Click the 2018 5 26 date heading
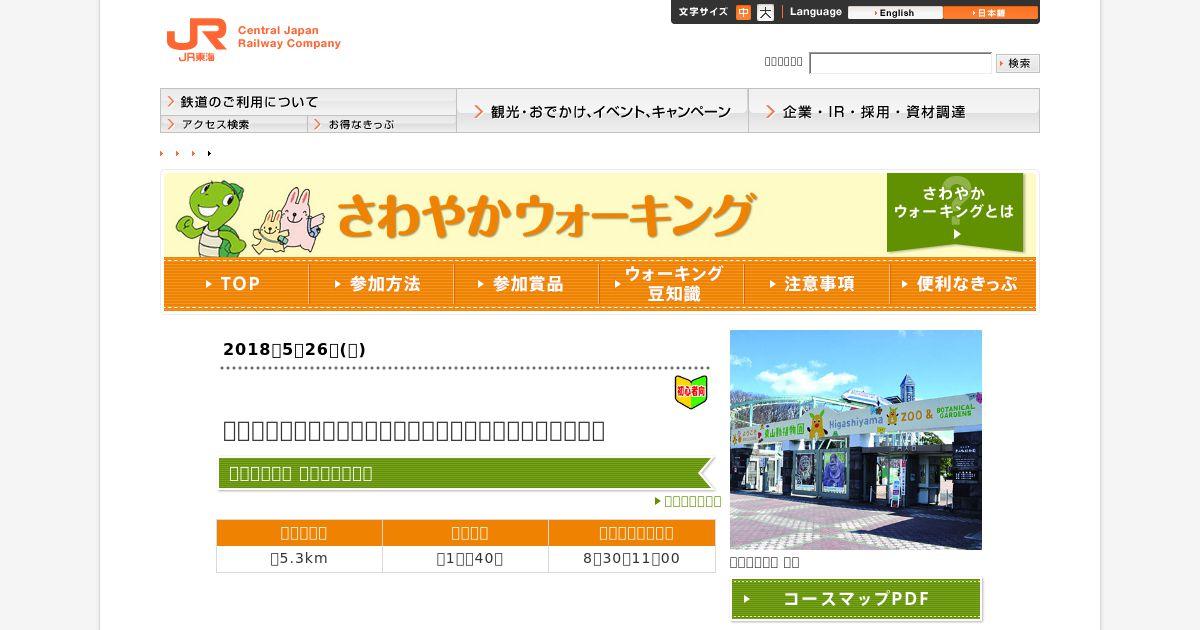The width and height of the screenshot is (1200, 630). [x=294, y=349]
